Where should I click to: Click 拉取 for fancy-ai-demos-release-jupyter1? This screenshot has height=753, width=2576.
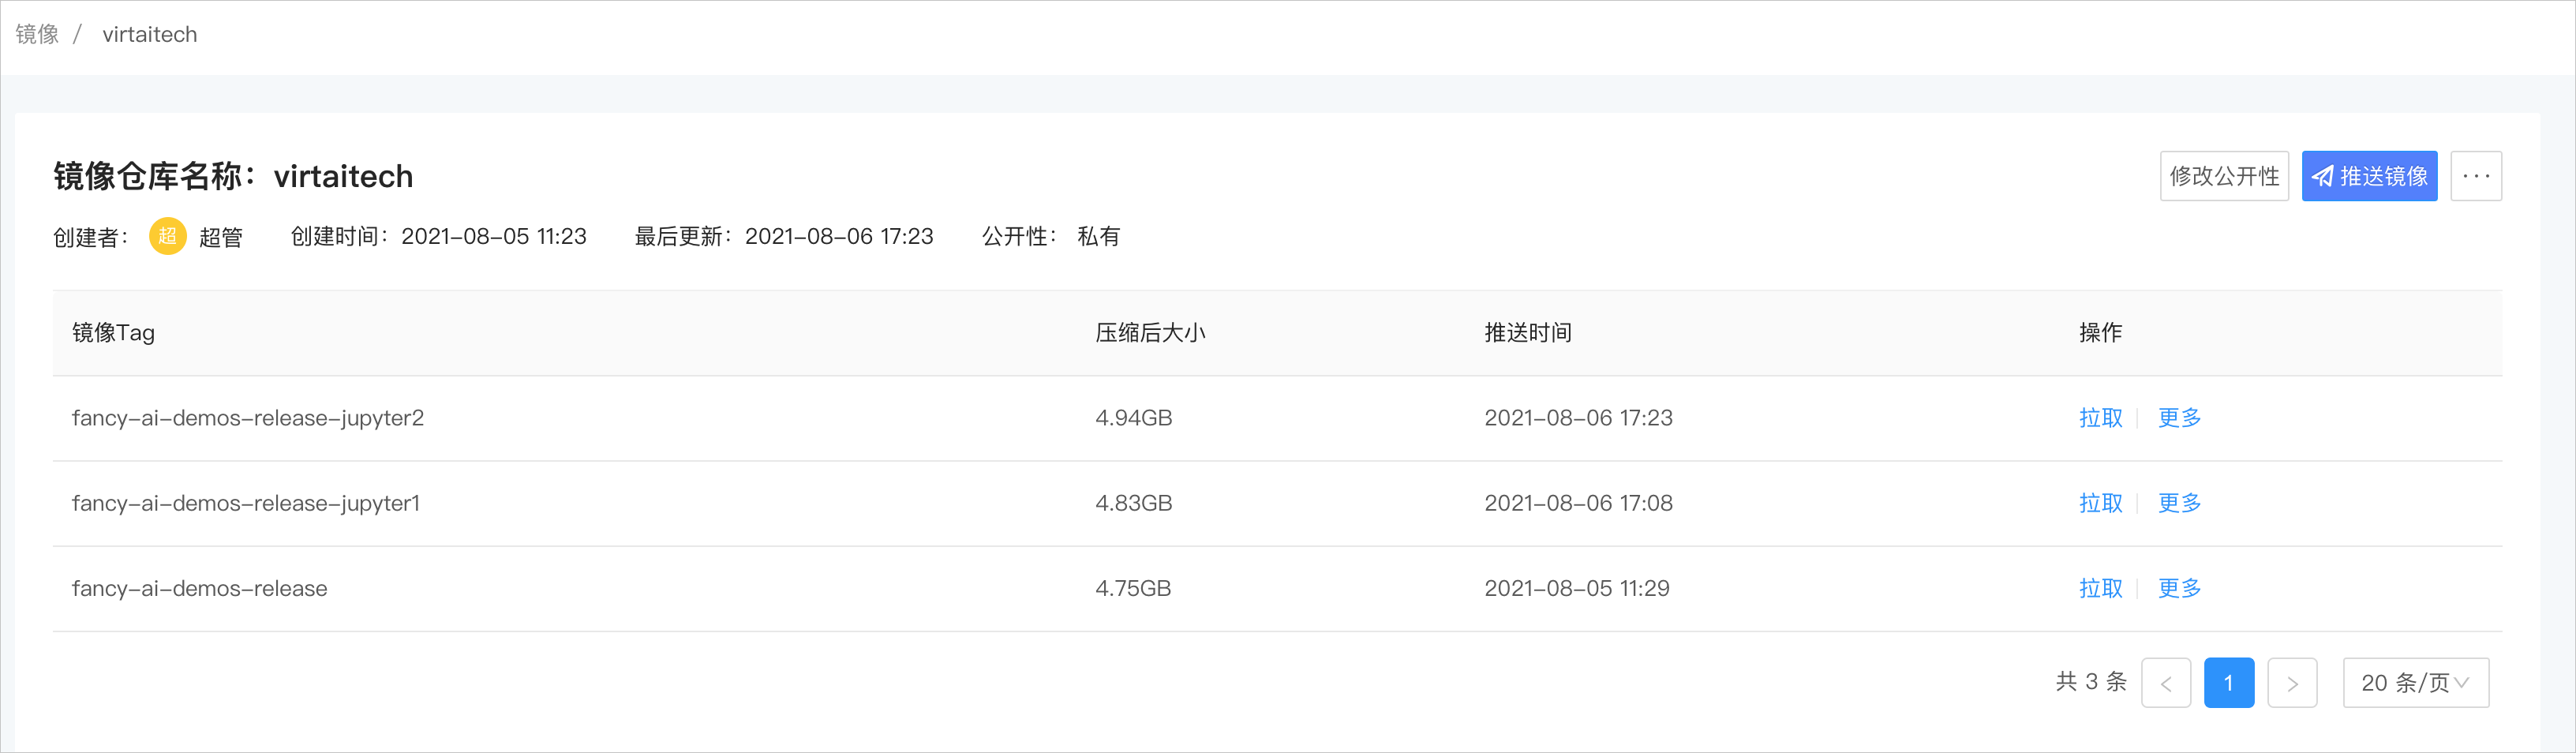[2100, 503]
